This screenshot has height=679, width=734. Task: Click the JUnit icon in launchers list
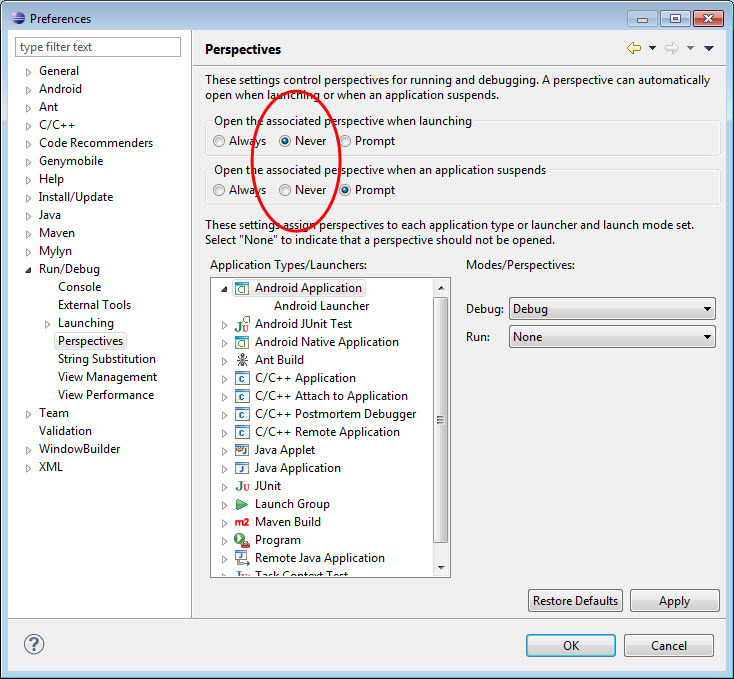(242, 486)
